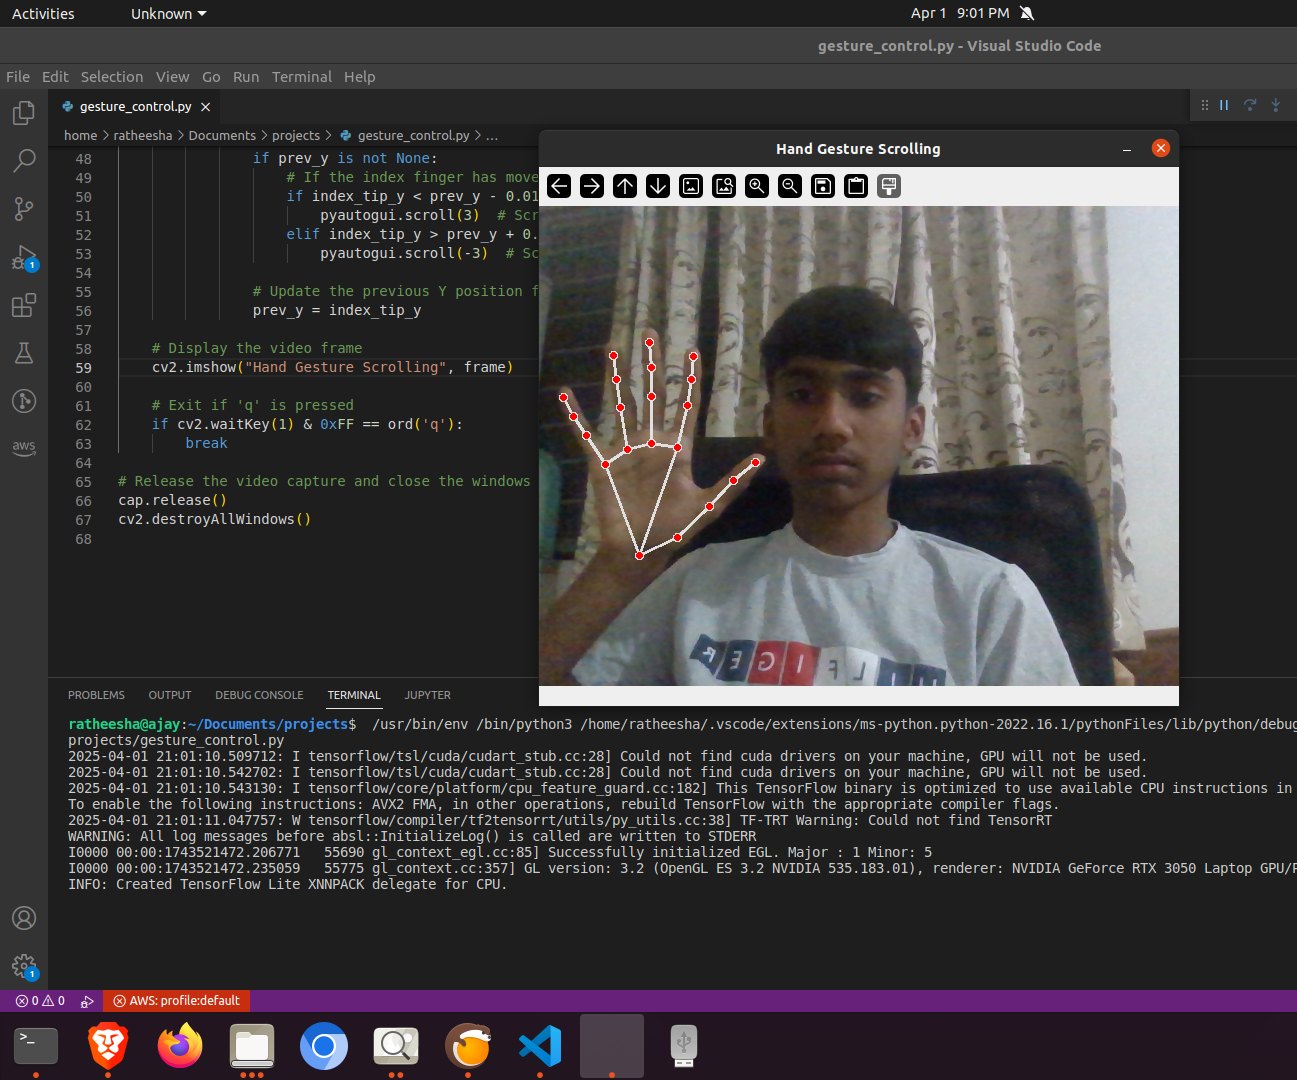The image size is (1297, 1080).
Task: Expand the projects breadcrumb in the editor
Action: 296,135
